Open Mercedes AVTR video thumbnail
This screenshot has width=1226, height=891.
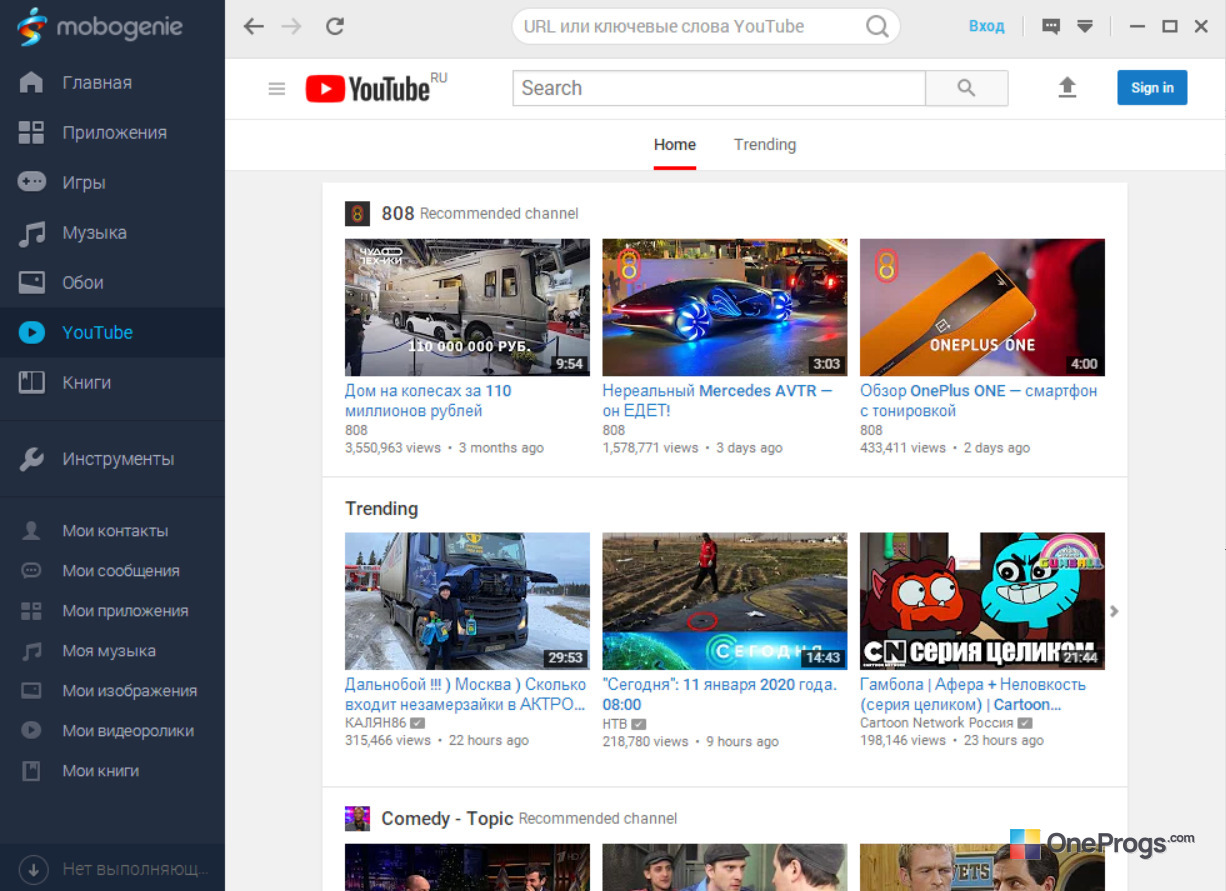point(724,307)
